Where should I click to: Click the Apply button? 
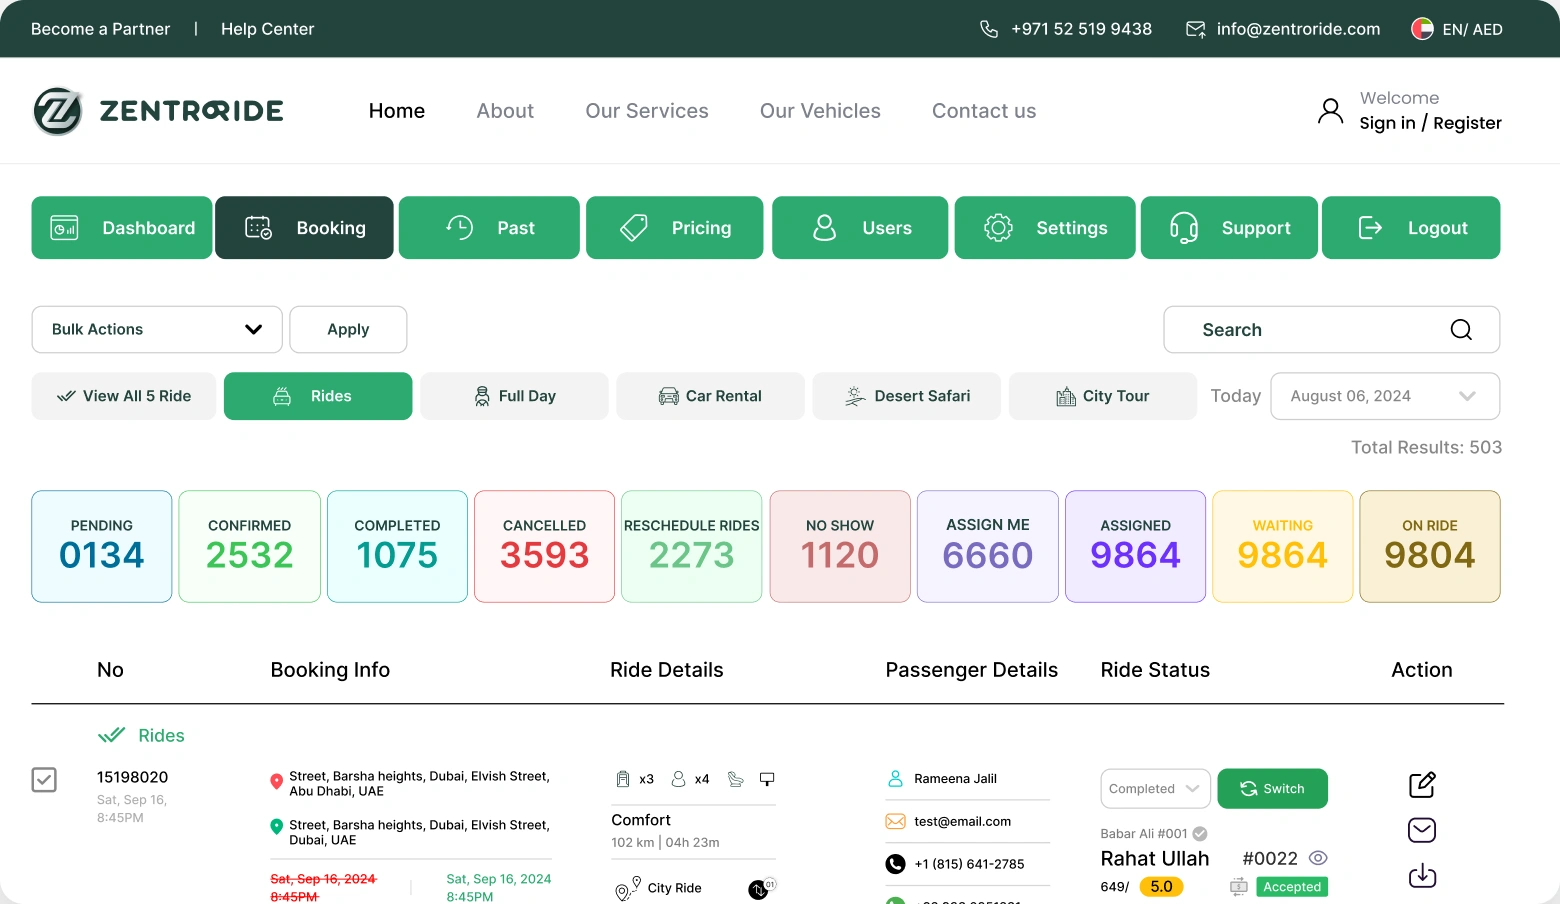click(x=348, y=330)
